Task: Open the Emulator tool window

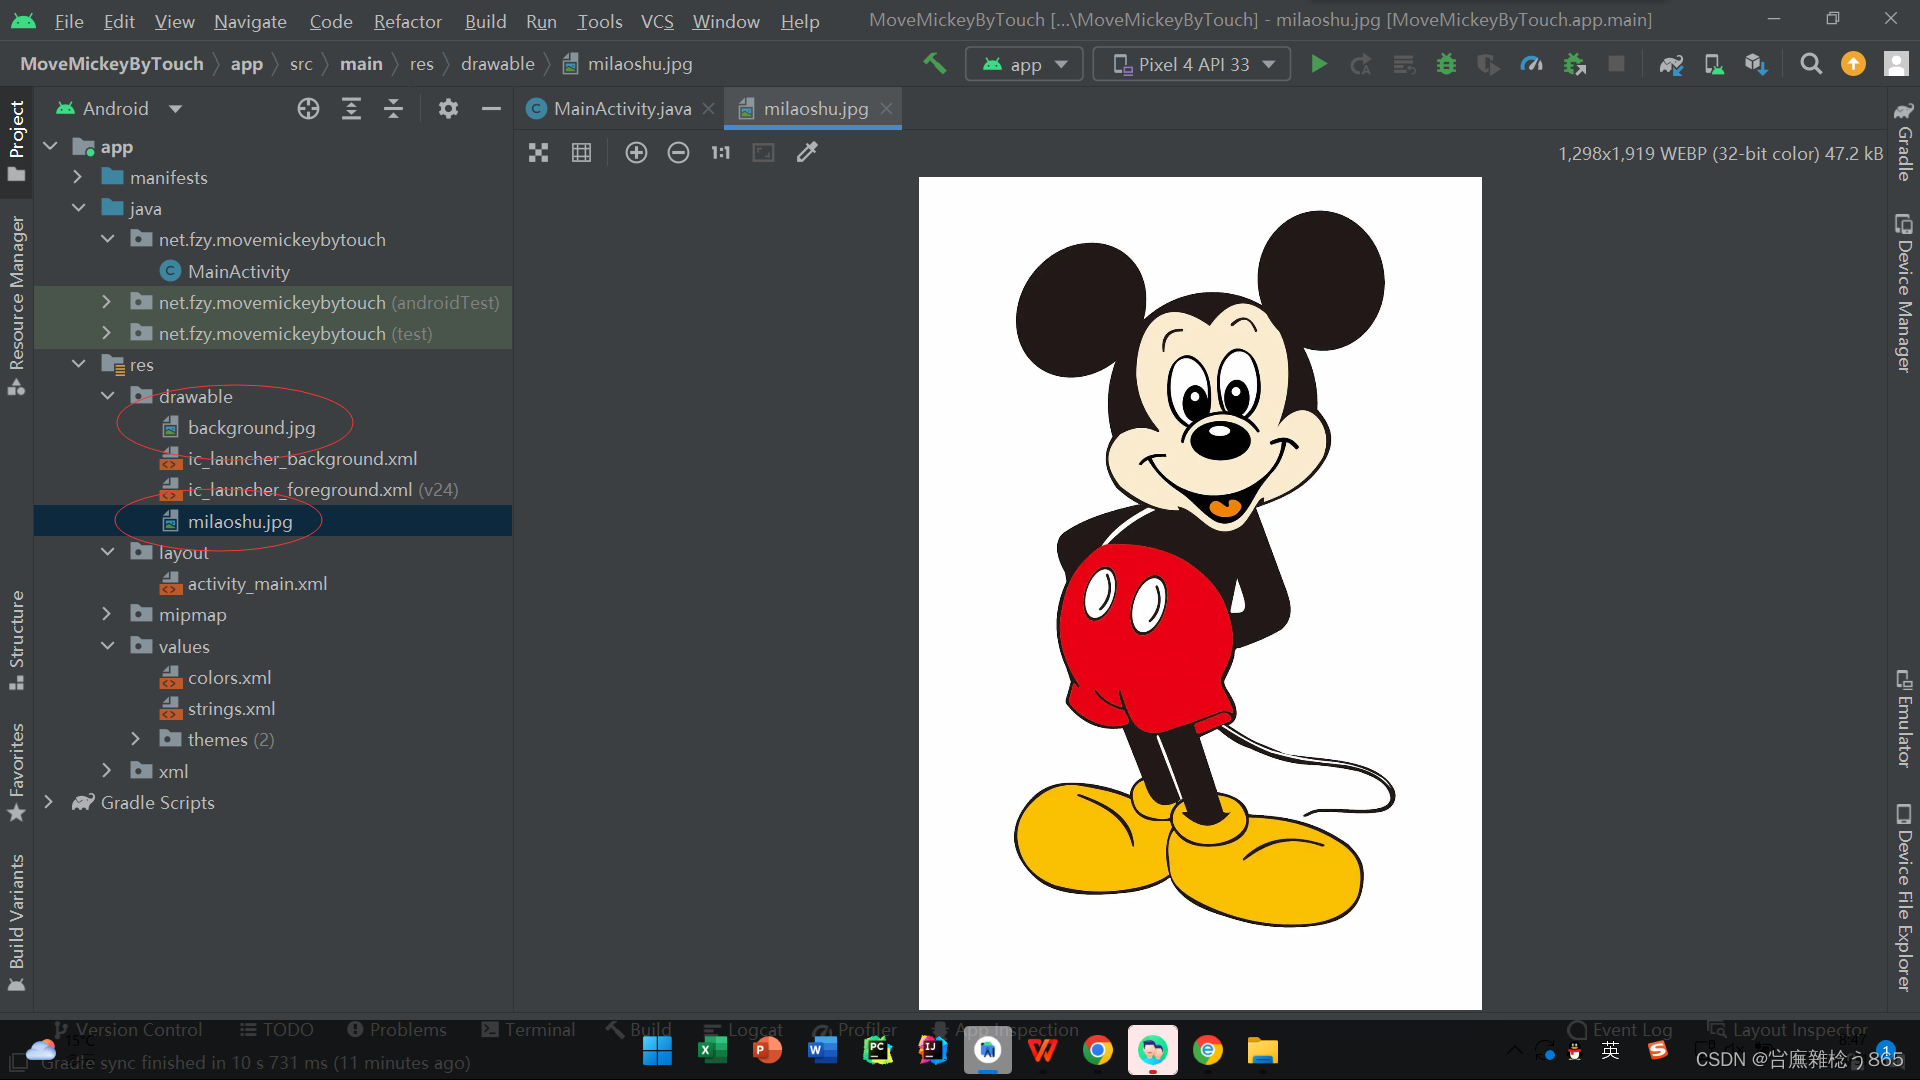Action: tap(1904, 719)
